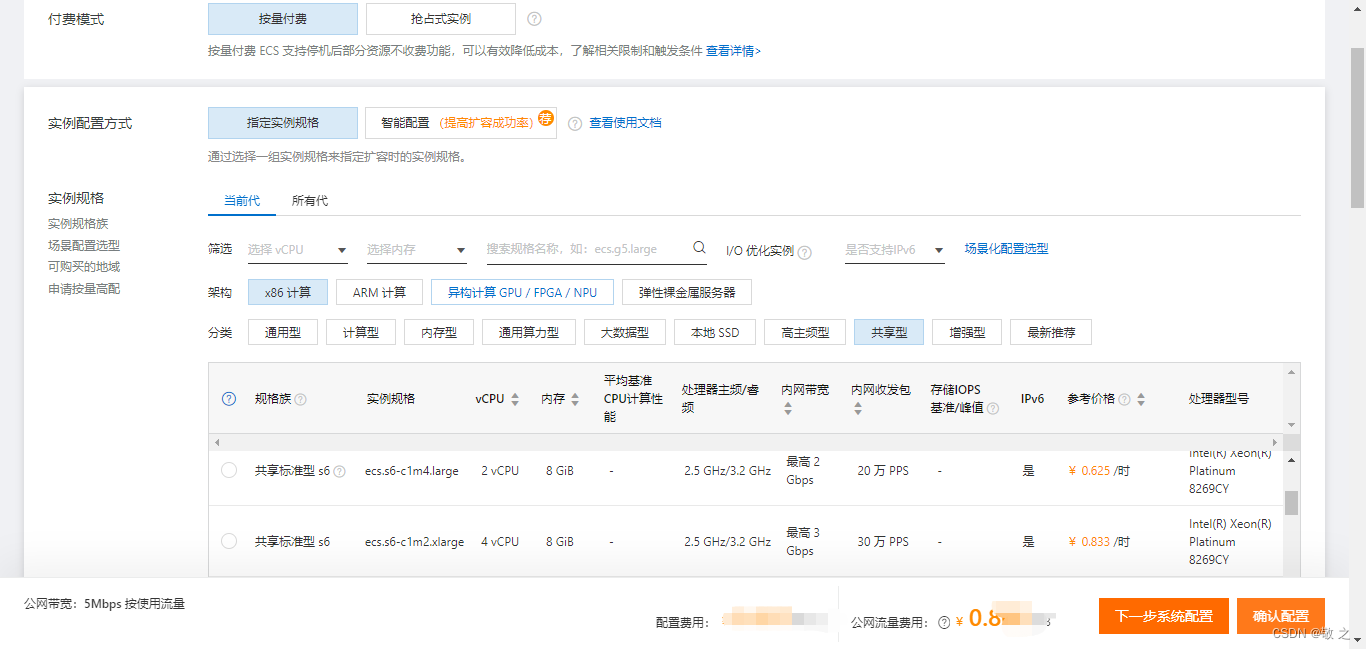This screenshot has width=1366, height=649.
Task: Click 荐 badge on 智能配置 button
Action: coord(546,118)
